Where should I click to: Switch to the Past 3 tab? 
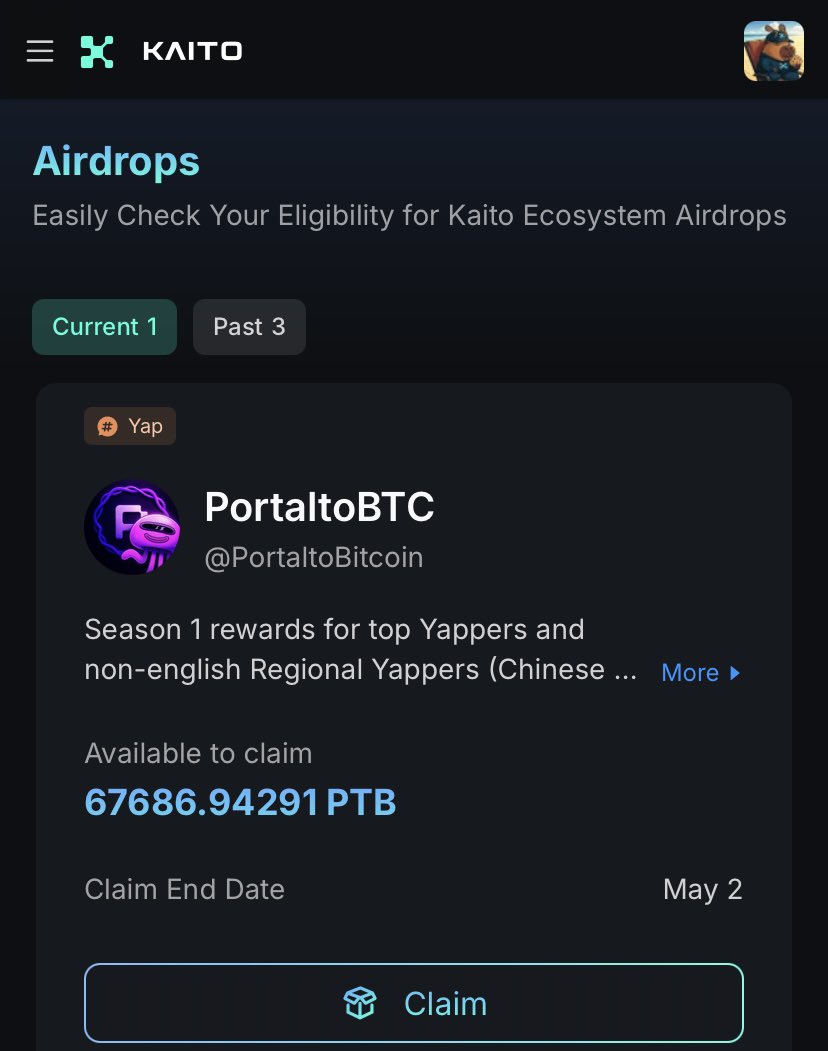pos(249,326)
